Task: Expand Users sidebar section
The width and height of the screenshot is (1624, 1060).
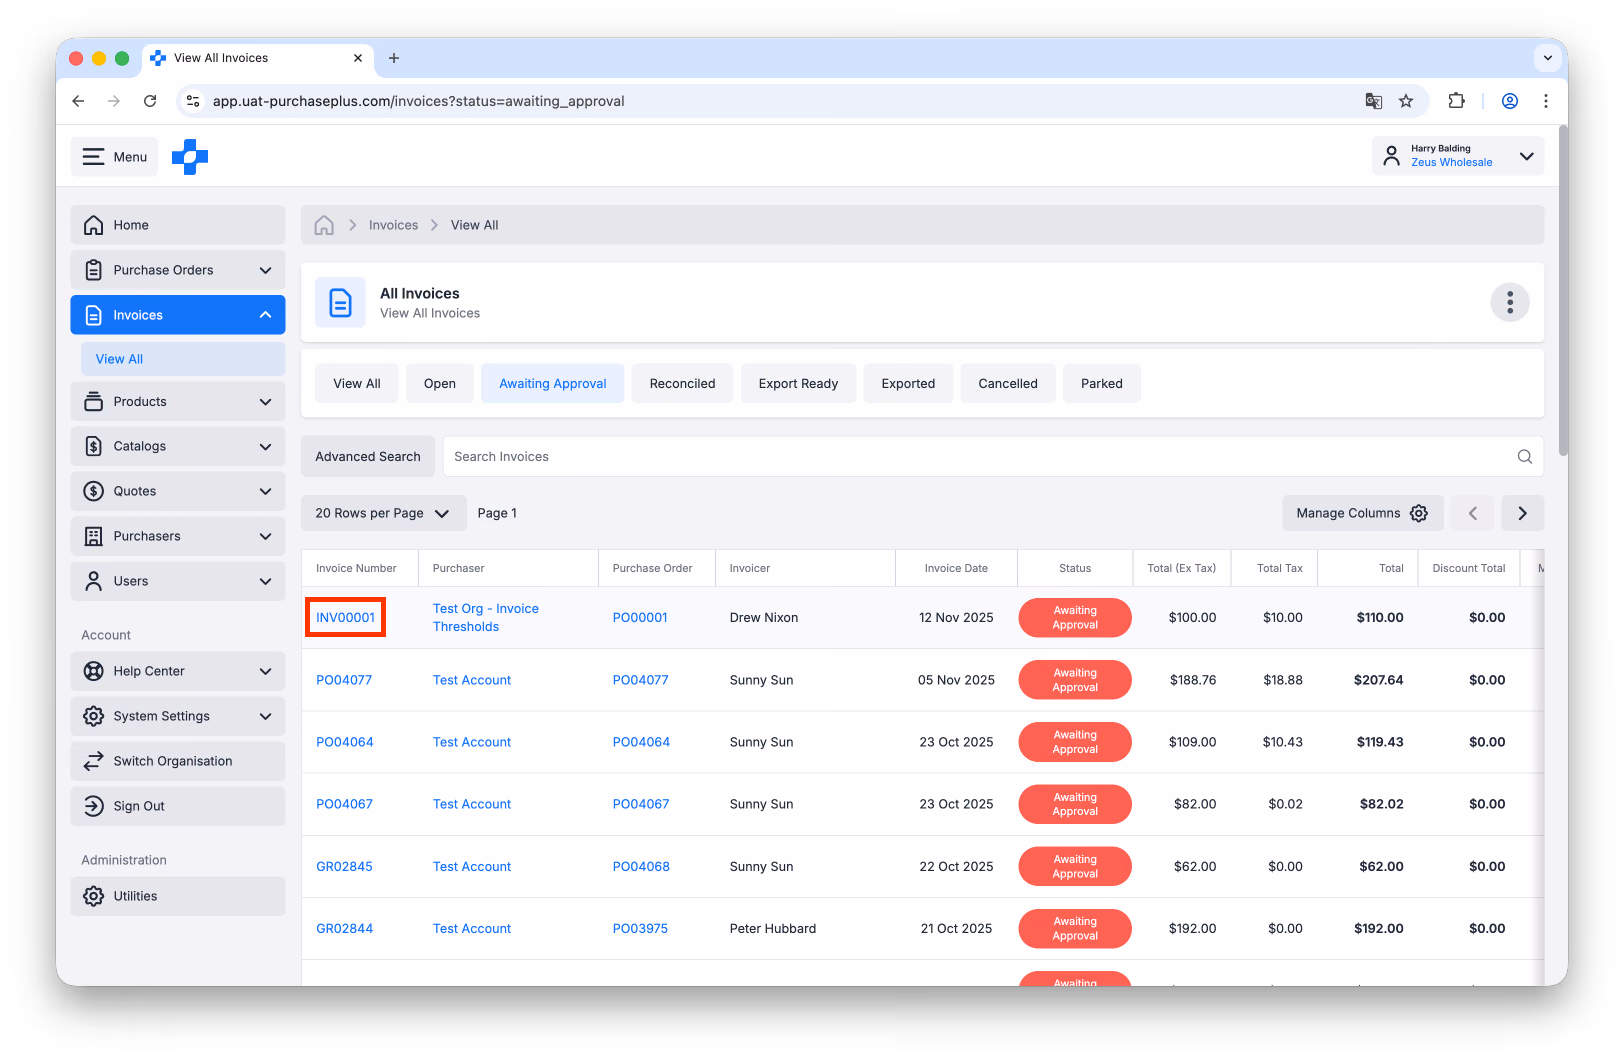Action: 178,581
